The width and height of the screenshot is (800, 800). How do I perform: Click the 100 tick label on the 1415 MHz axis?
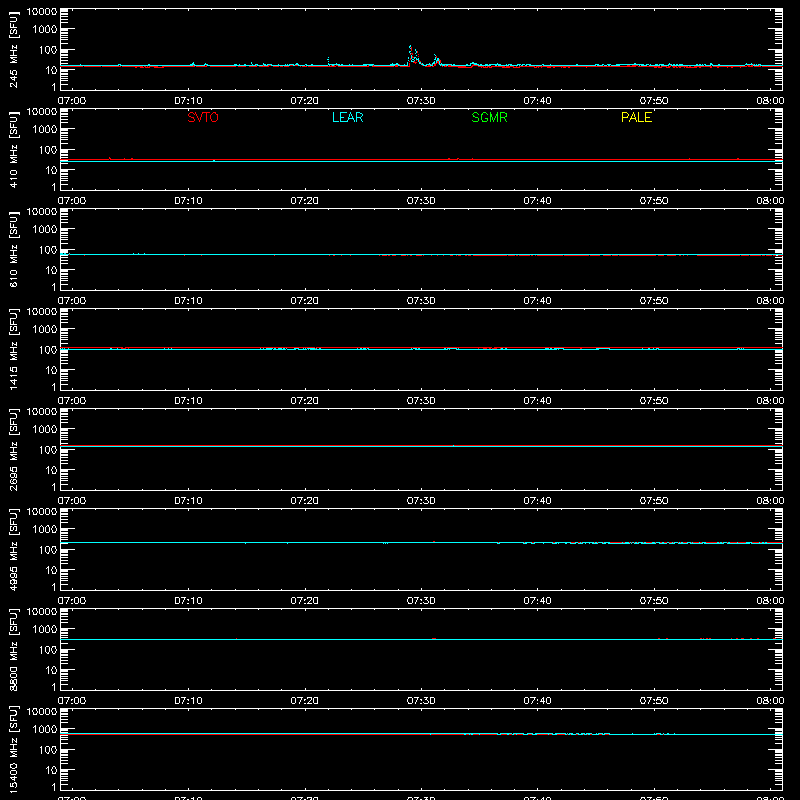48,350
